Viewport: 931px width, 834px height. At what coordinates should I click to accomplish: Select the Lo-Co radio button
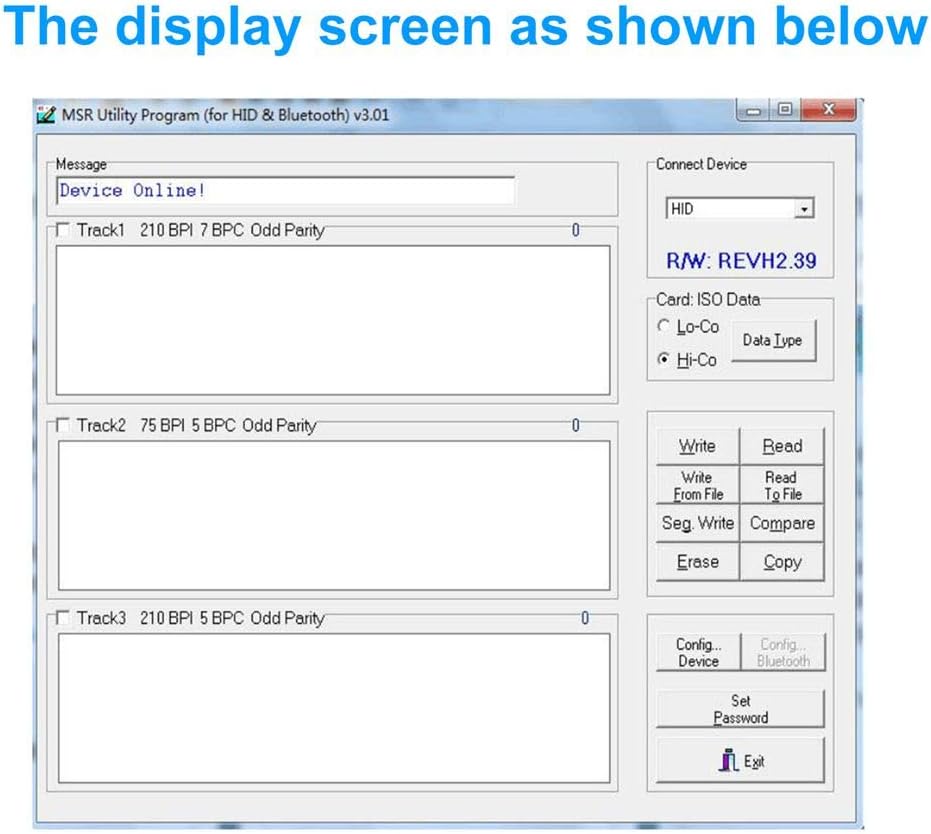coord(663,327)
